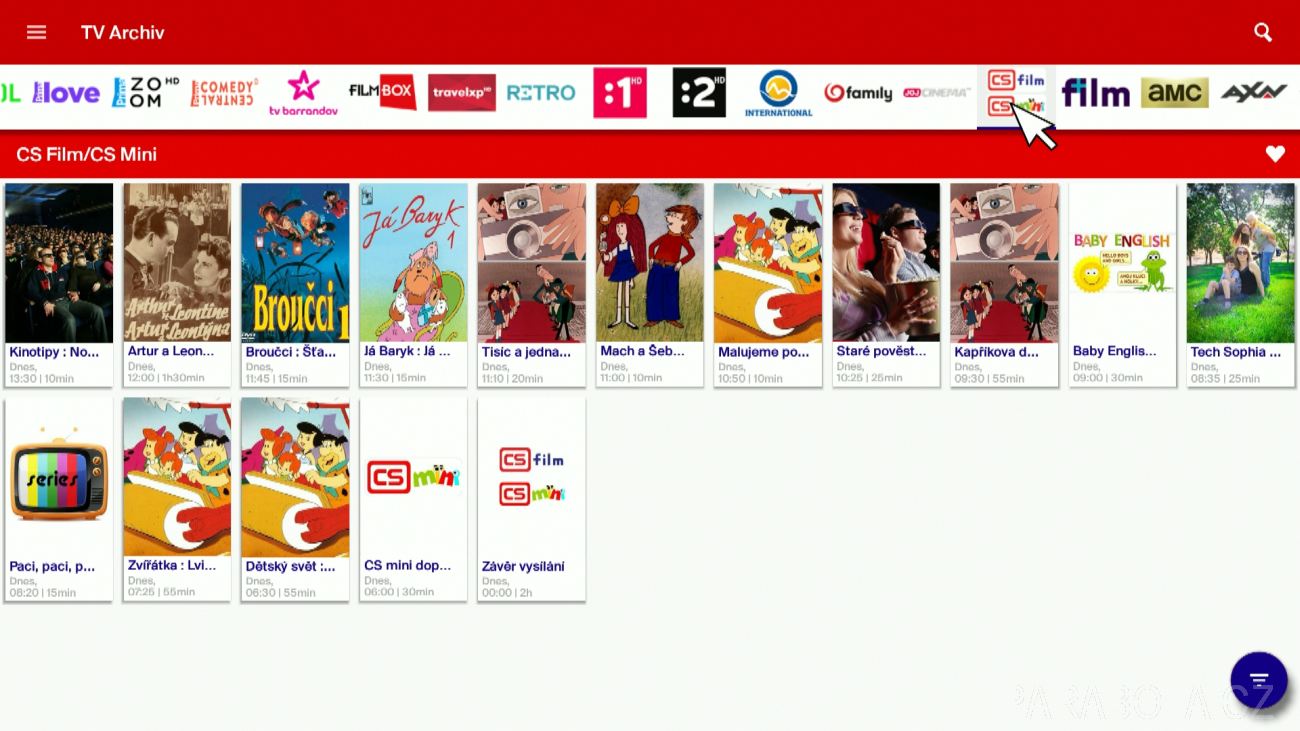Toggle the favorite heart for CS Film/CS Mini
The height and width of the screenshot is (731, 1300).
pyautogui.click(x=1274, y=154)
